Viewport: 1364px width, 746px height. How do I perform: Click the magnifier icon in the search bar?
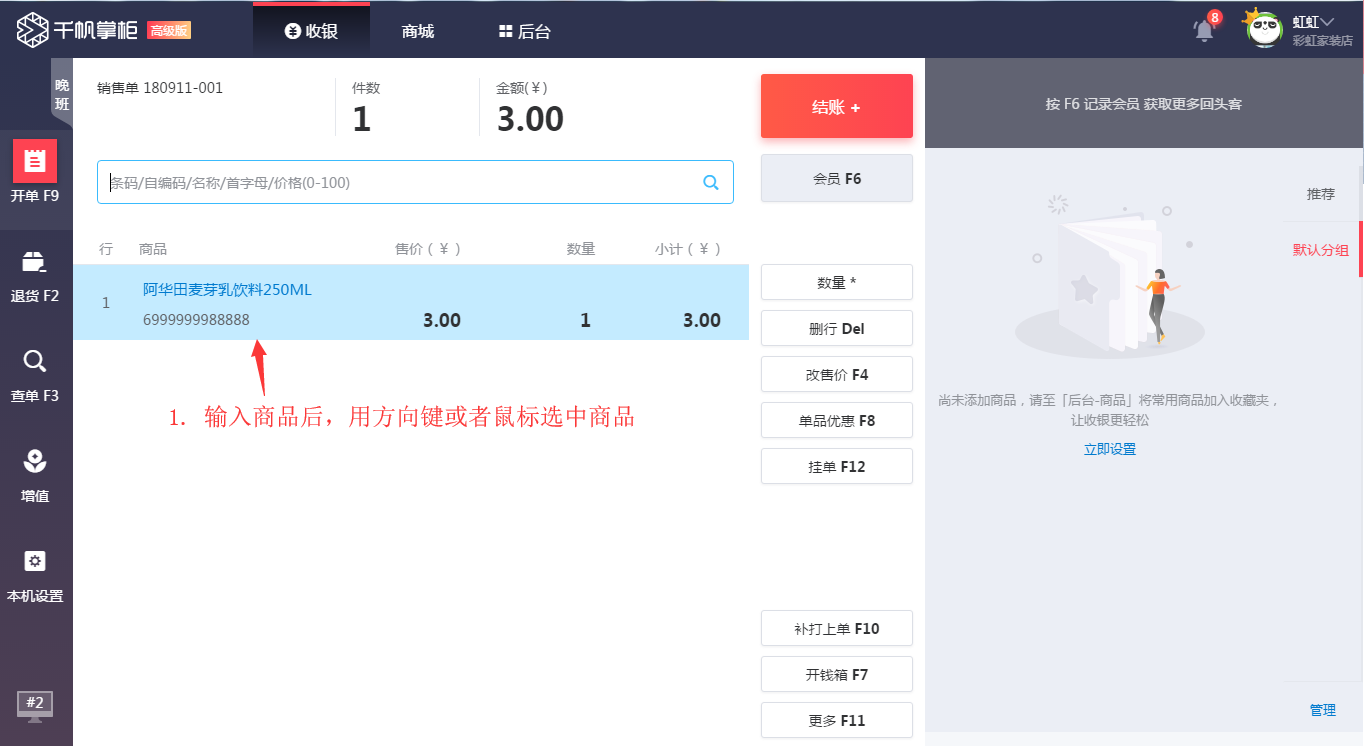coord(711,182)
